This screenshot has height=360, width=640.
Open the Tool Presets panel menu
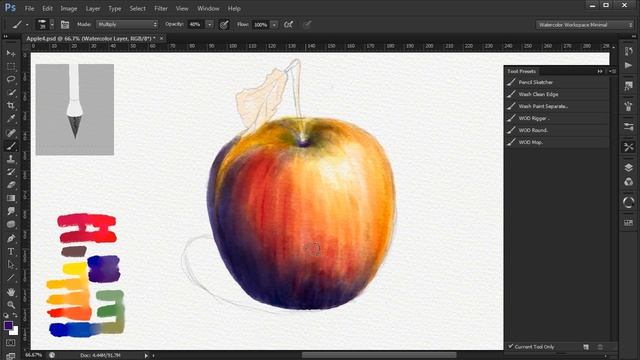point(612,71)
